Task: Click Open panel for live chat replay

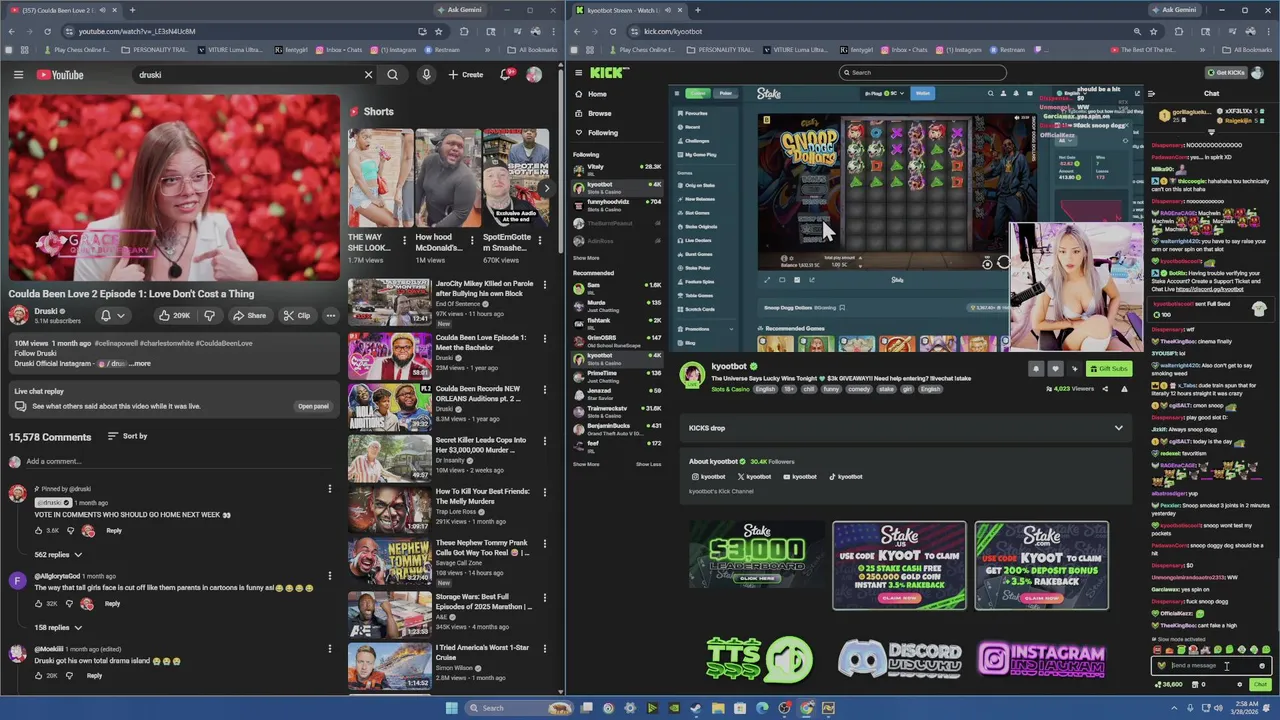Action: 313,406
